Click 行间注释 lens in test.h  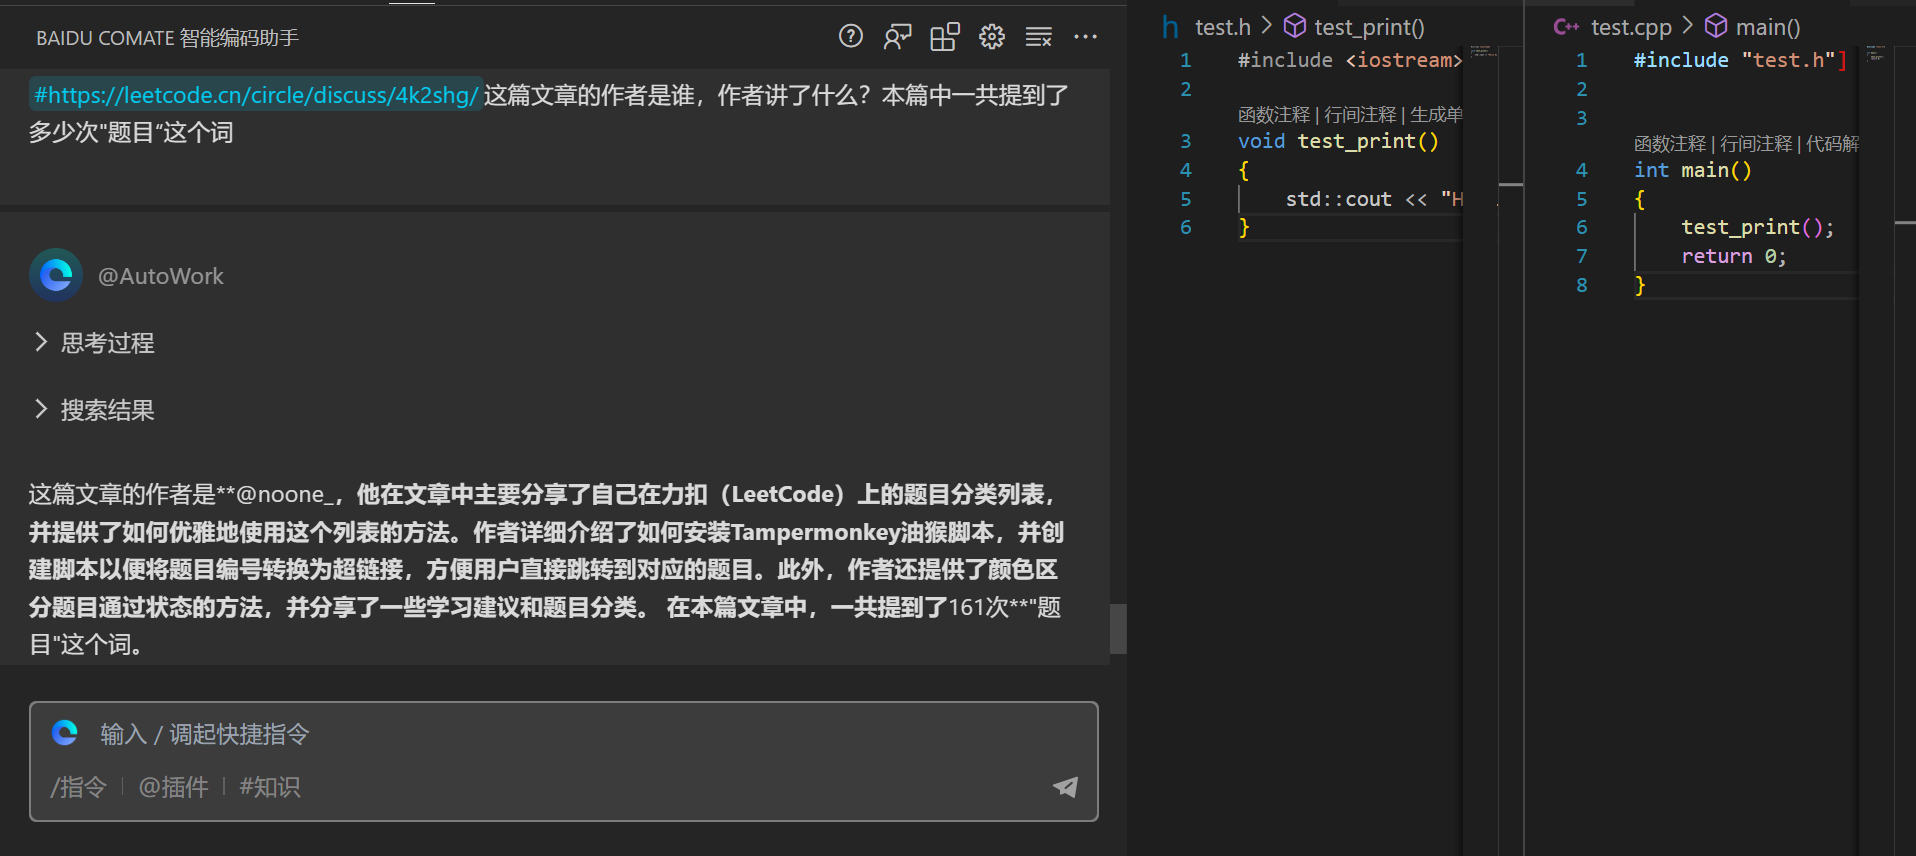pyautogui.click(x=1360, y=115)
